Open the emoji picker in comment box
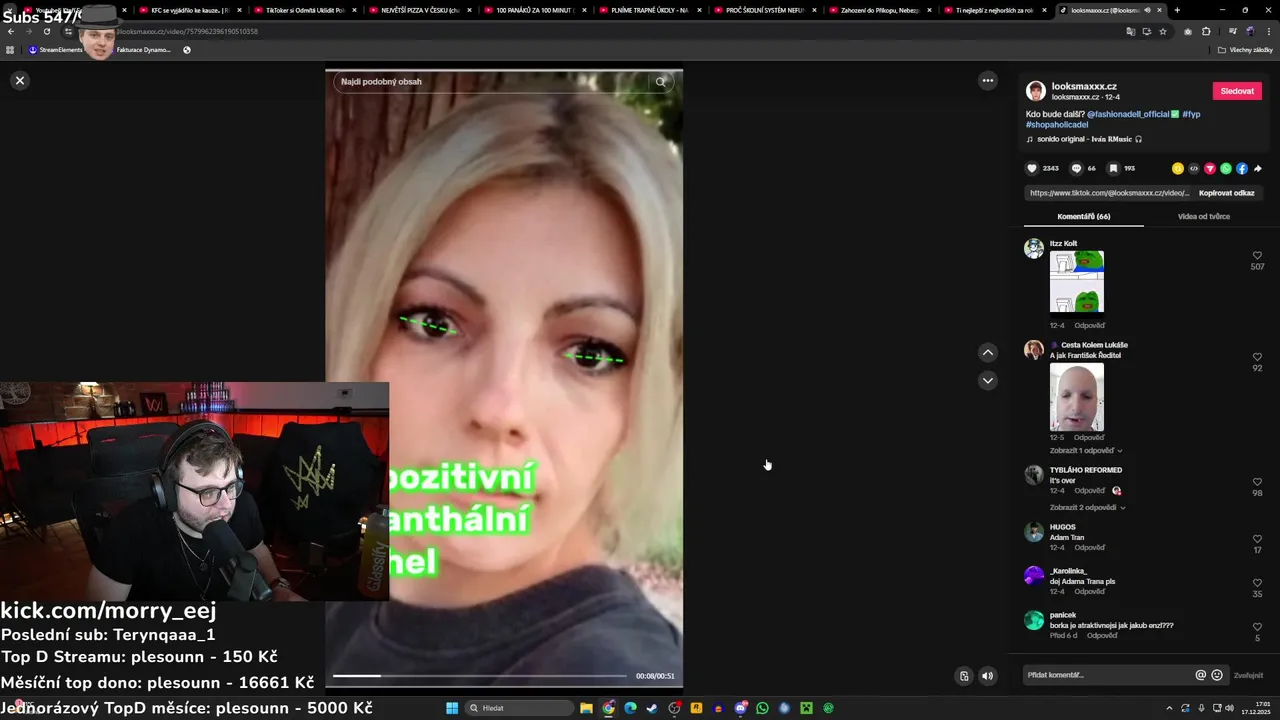The image size is (1280, 720). tap(1217, 675)
